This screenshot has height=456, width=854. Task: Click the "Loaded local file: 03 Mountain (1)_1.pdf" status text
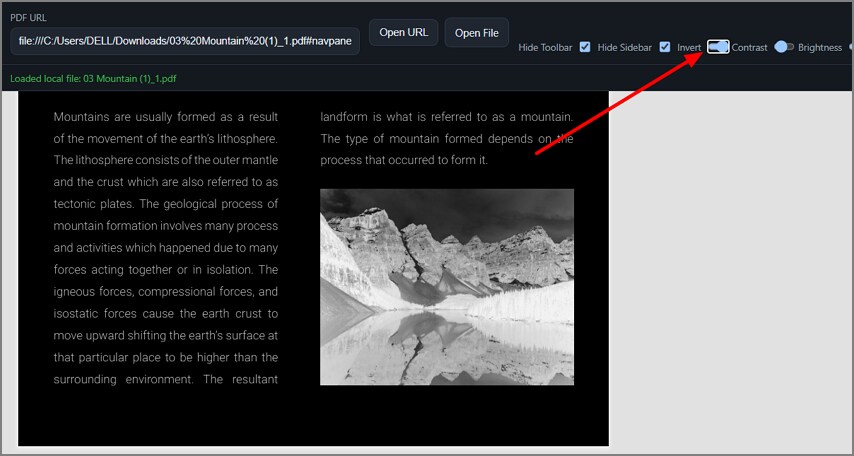coord(93,78)
